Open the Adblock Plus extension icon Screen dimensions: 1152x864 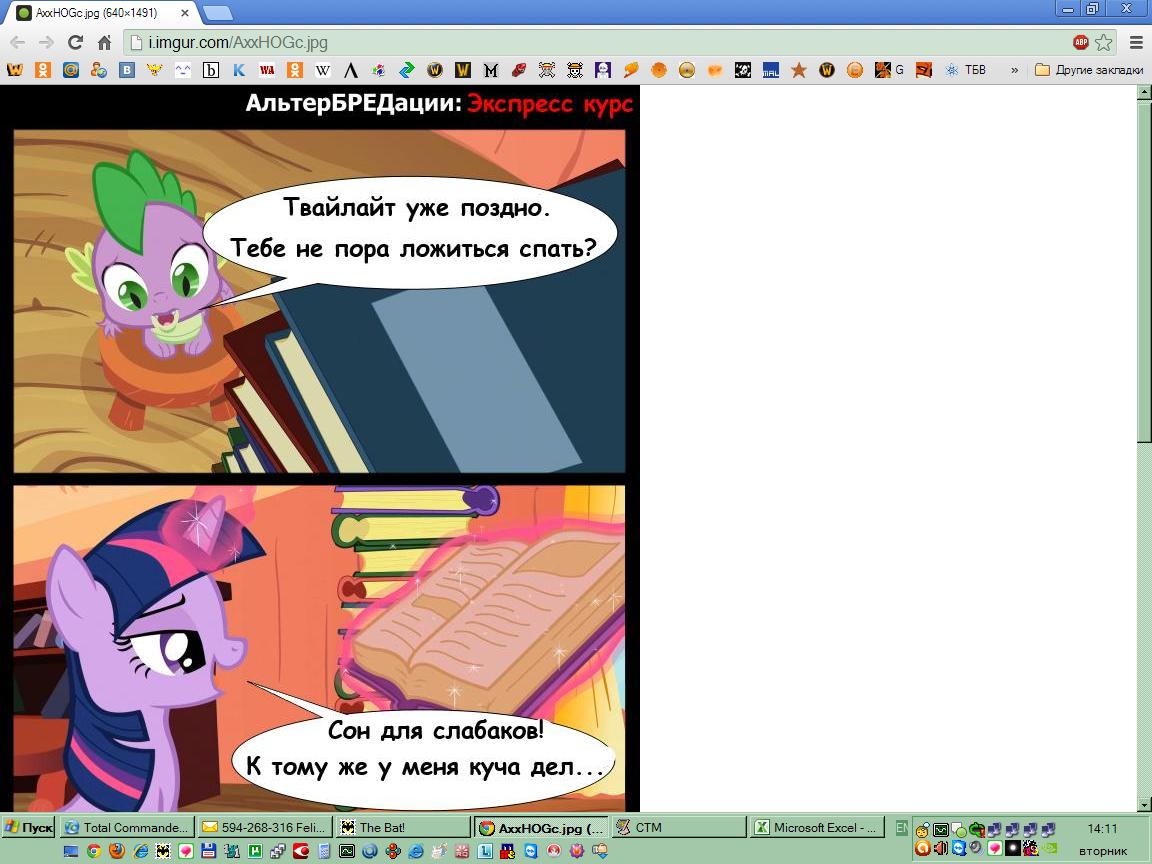click(1081, 42)
